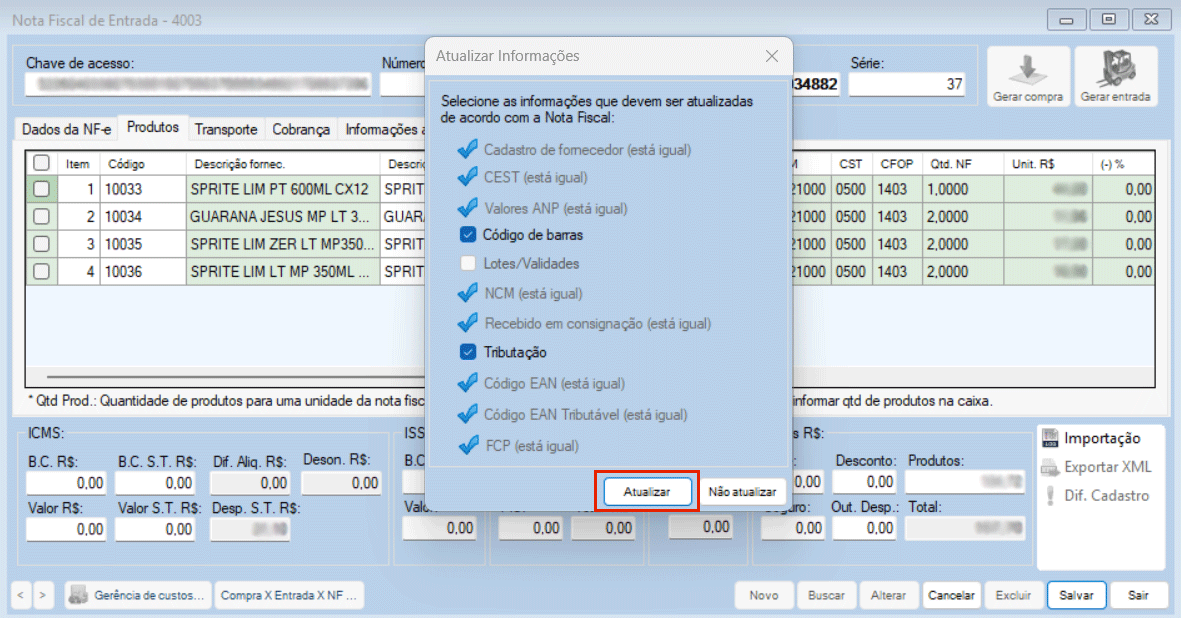Open Importação in the side panel
The image size is (1181, 618).
(x=1091, y=438)
